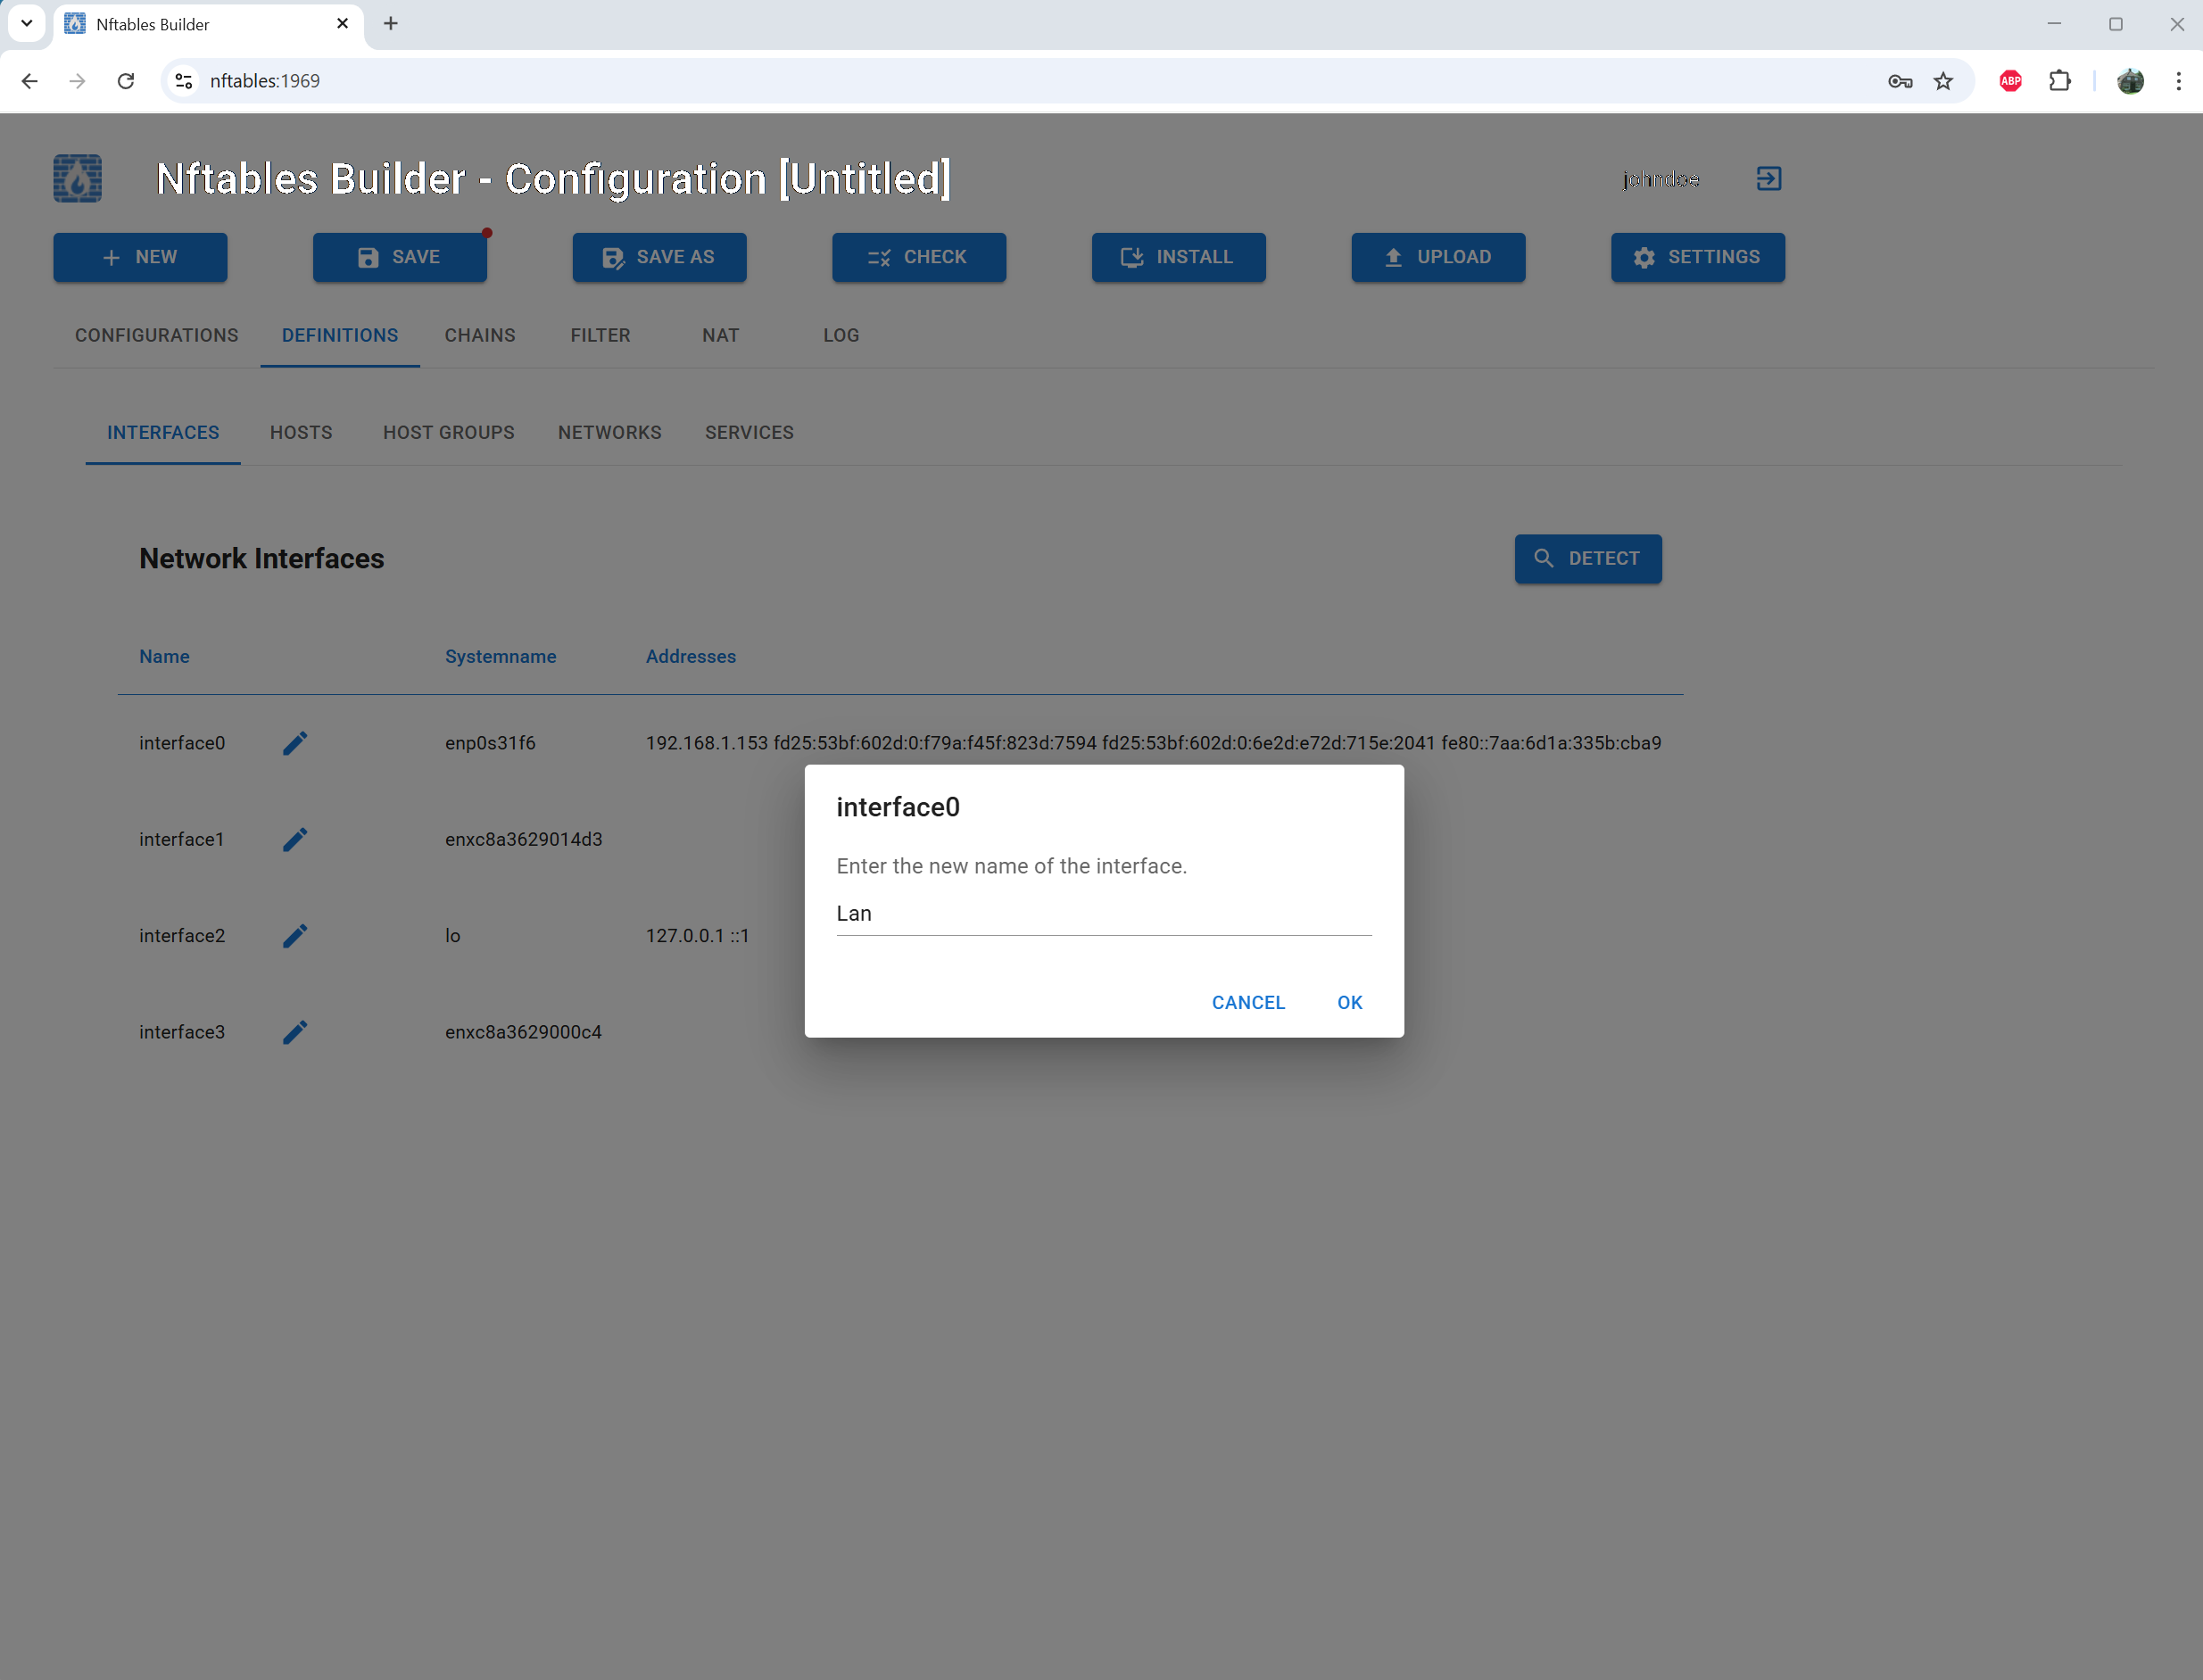Confirm the new interface name with OK
The width and height of the screenshot is (2203, 1680).
click(x=1349, y=1001)
